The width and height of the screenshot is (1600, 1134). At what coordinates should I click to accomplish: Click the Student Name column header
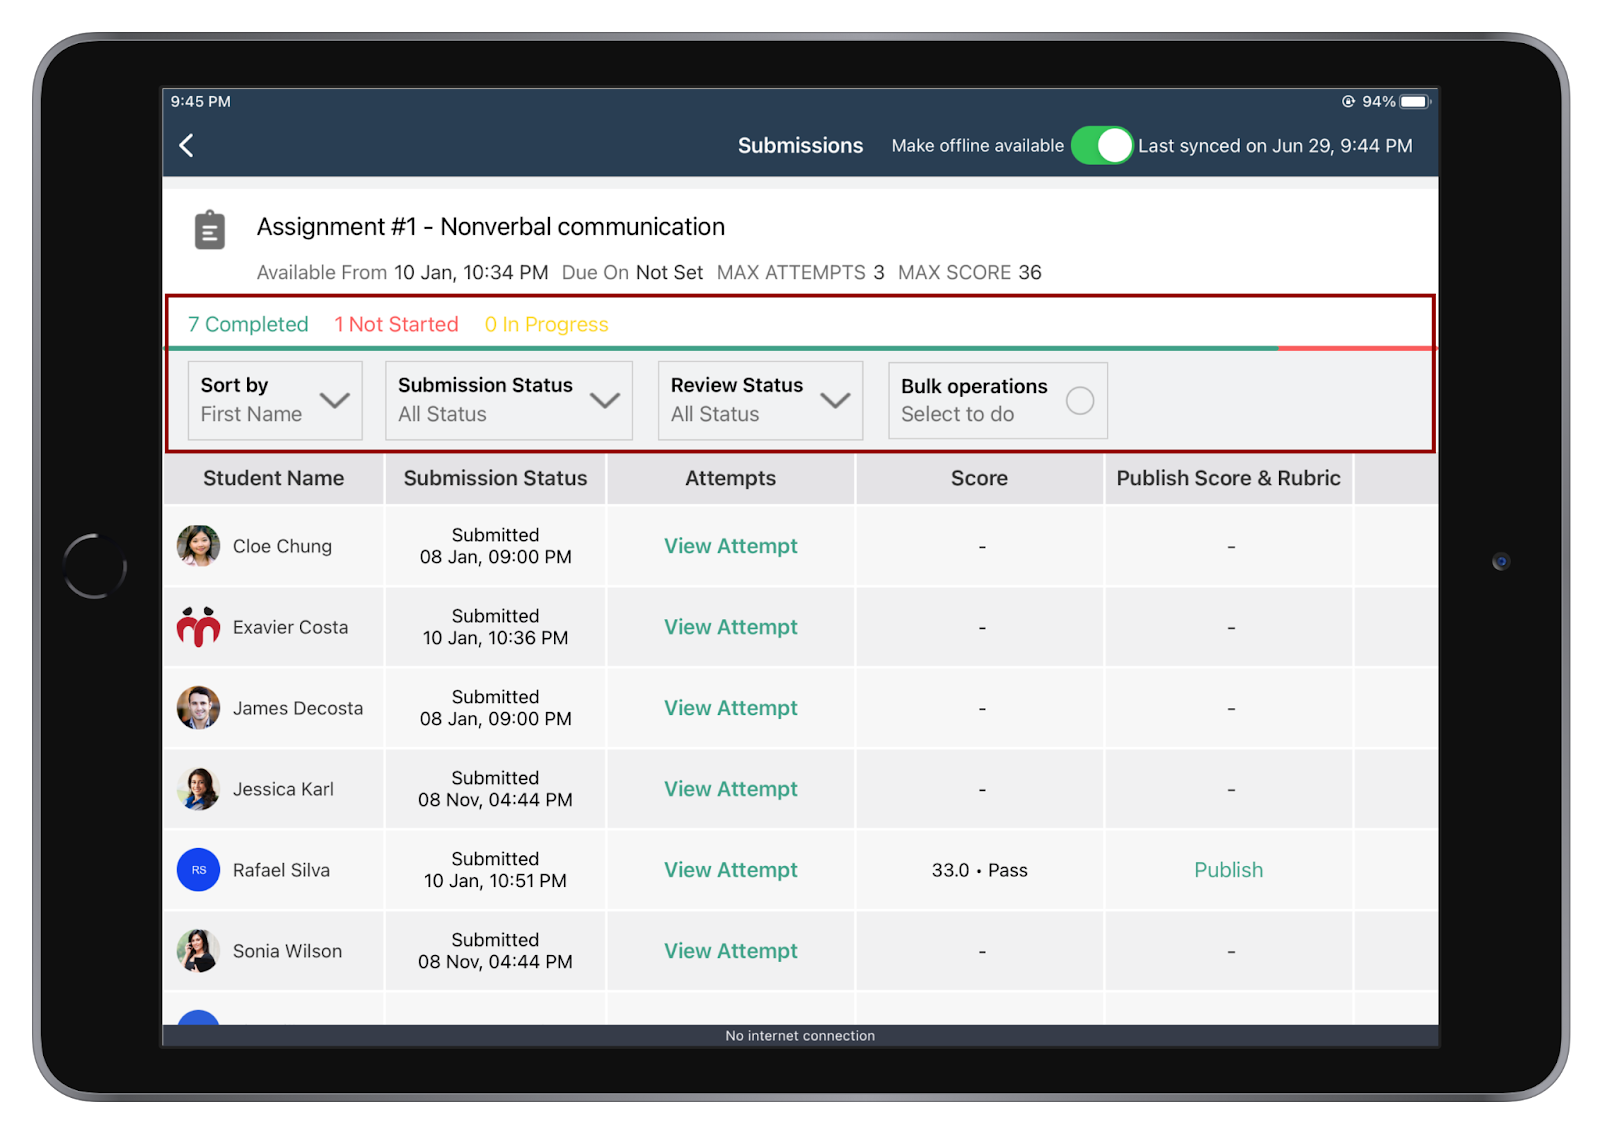[x=274, y=478]
